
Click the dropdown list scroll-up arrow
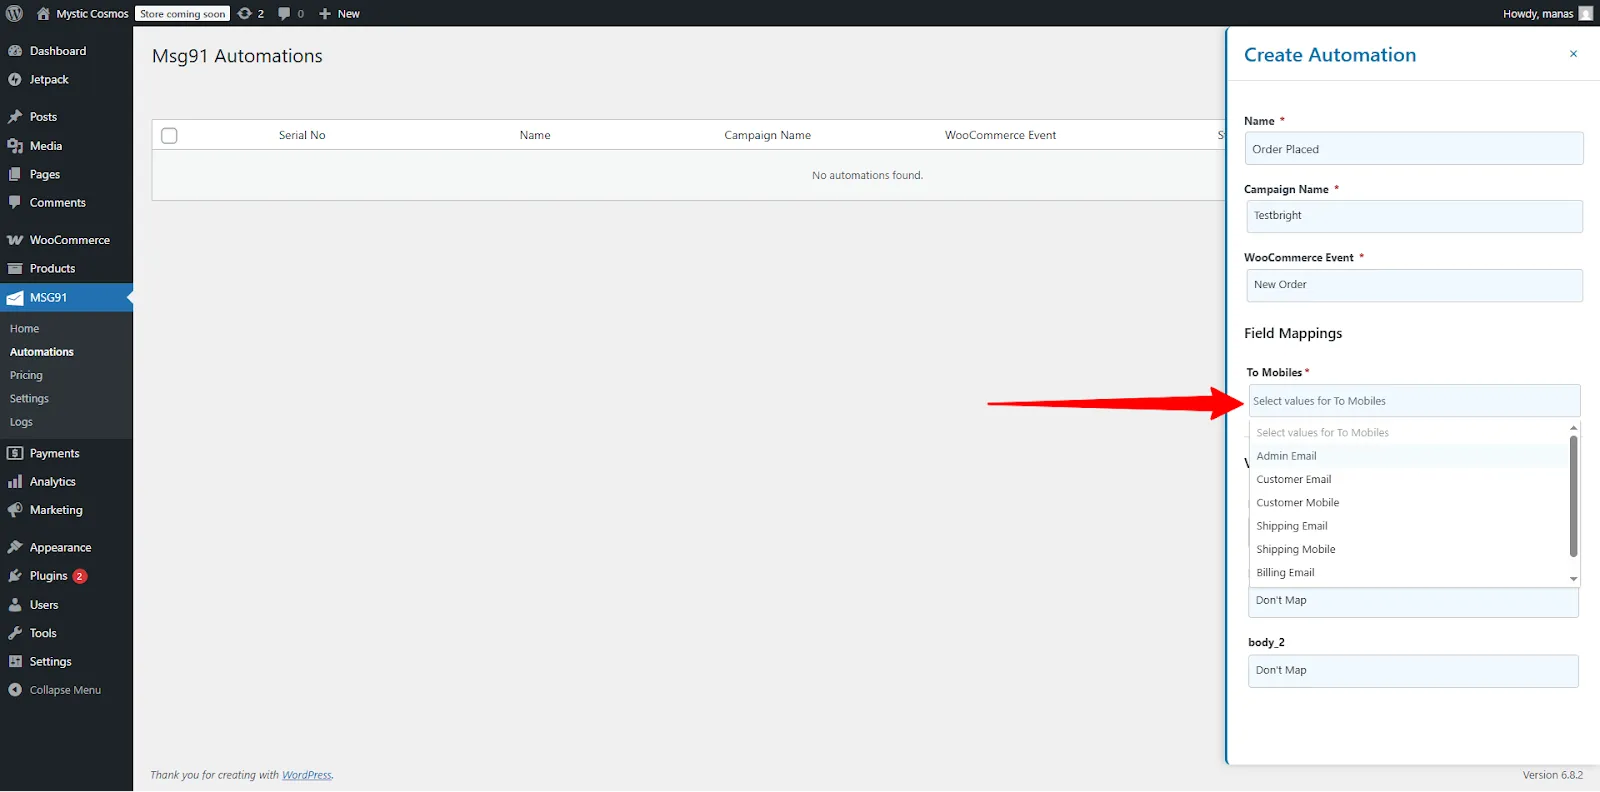tap(1574, 427)
